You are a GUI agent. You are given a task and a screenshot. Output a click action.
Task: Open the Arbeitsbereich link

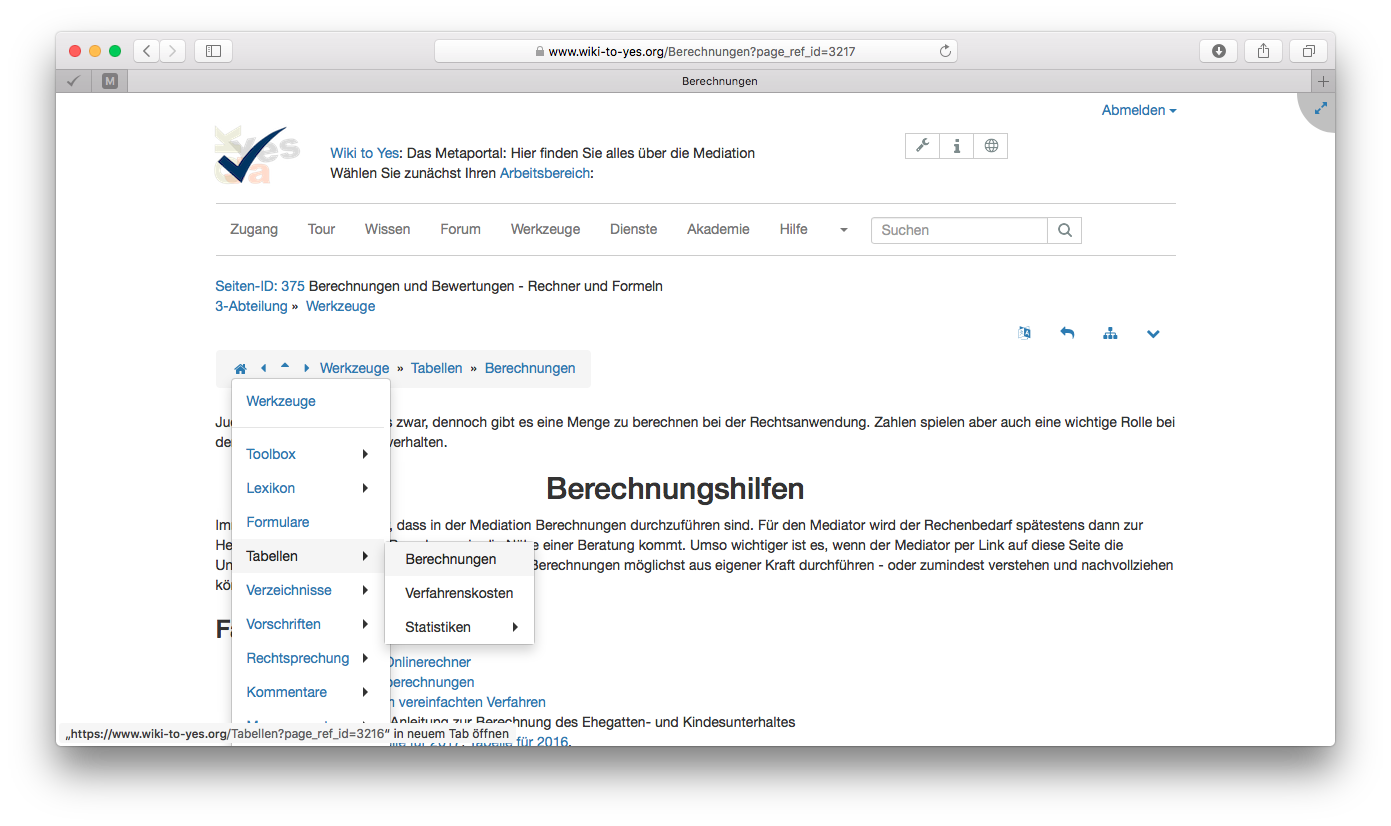tap(544, 173)
